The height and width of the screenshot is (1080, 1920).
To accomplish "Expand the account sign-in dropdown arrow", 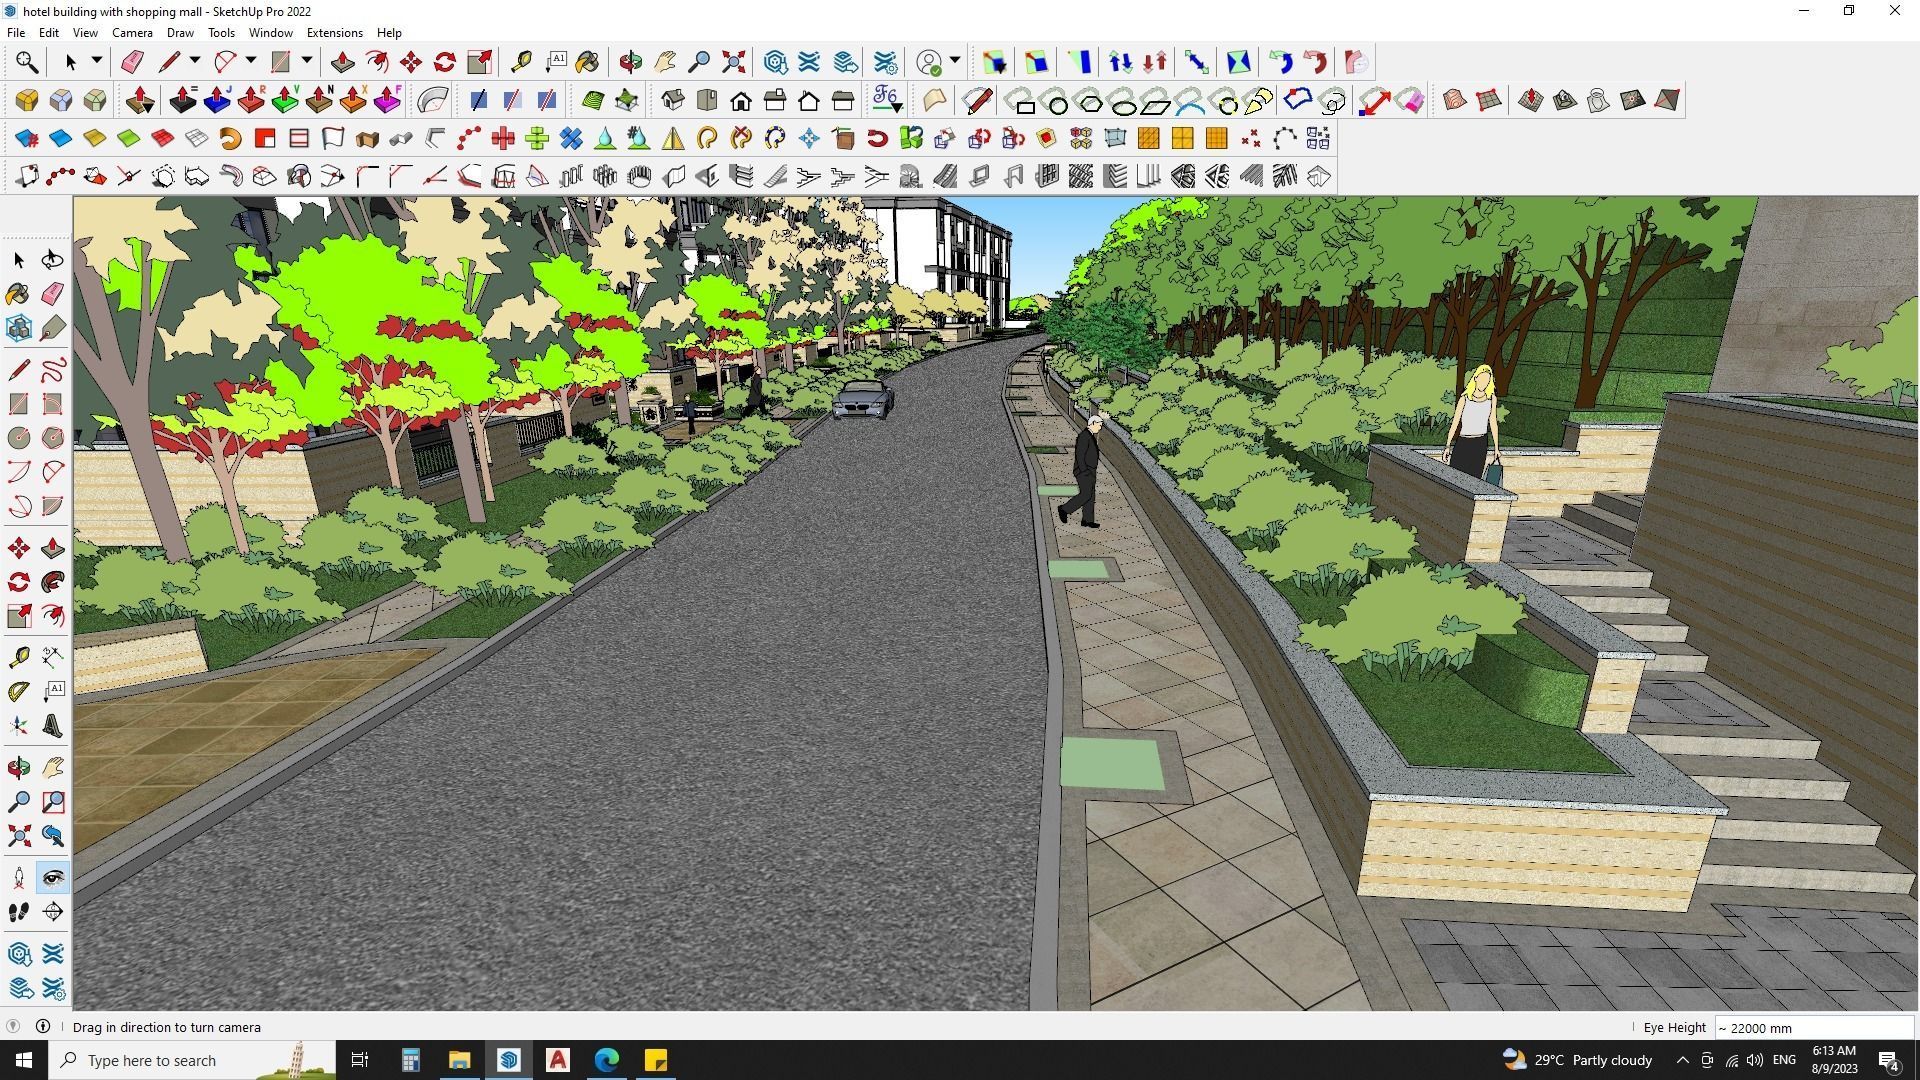I will tap(955, 61).
